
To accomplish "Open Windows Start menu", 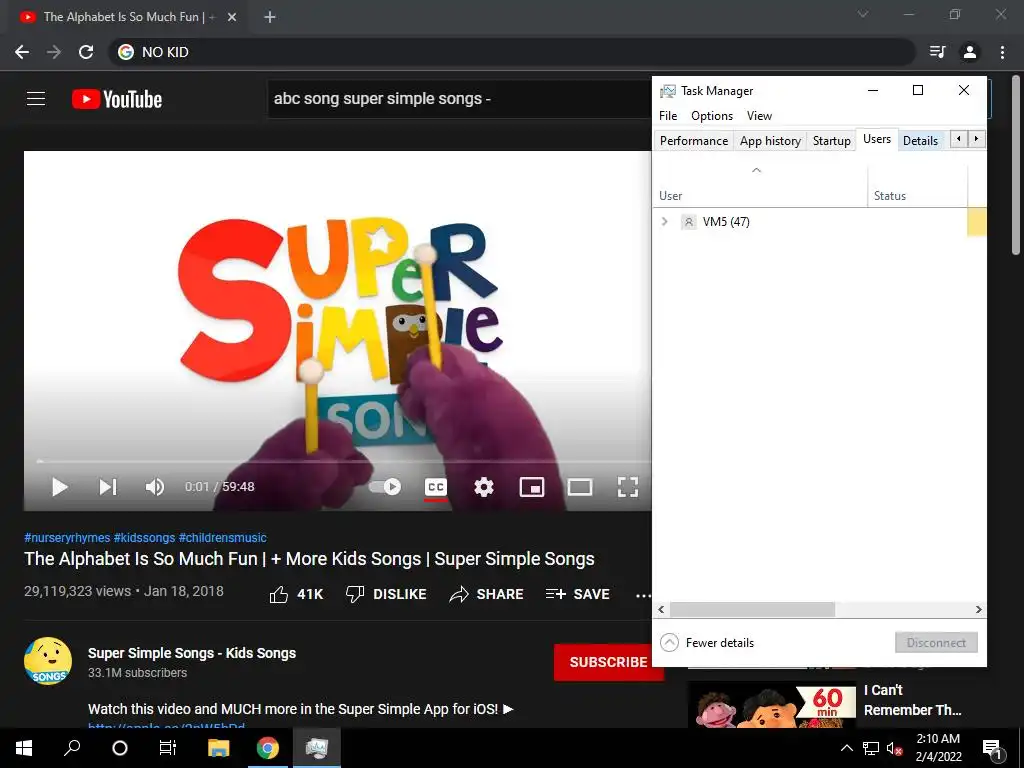I will click(24, 748).
